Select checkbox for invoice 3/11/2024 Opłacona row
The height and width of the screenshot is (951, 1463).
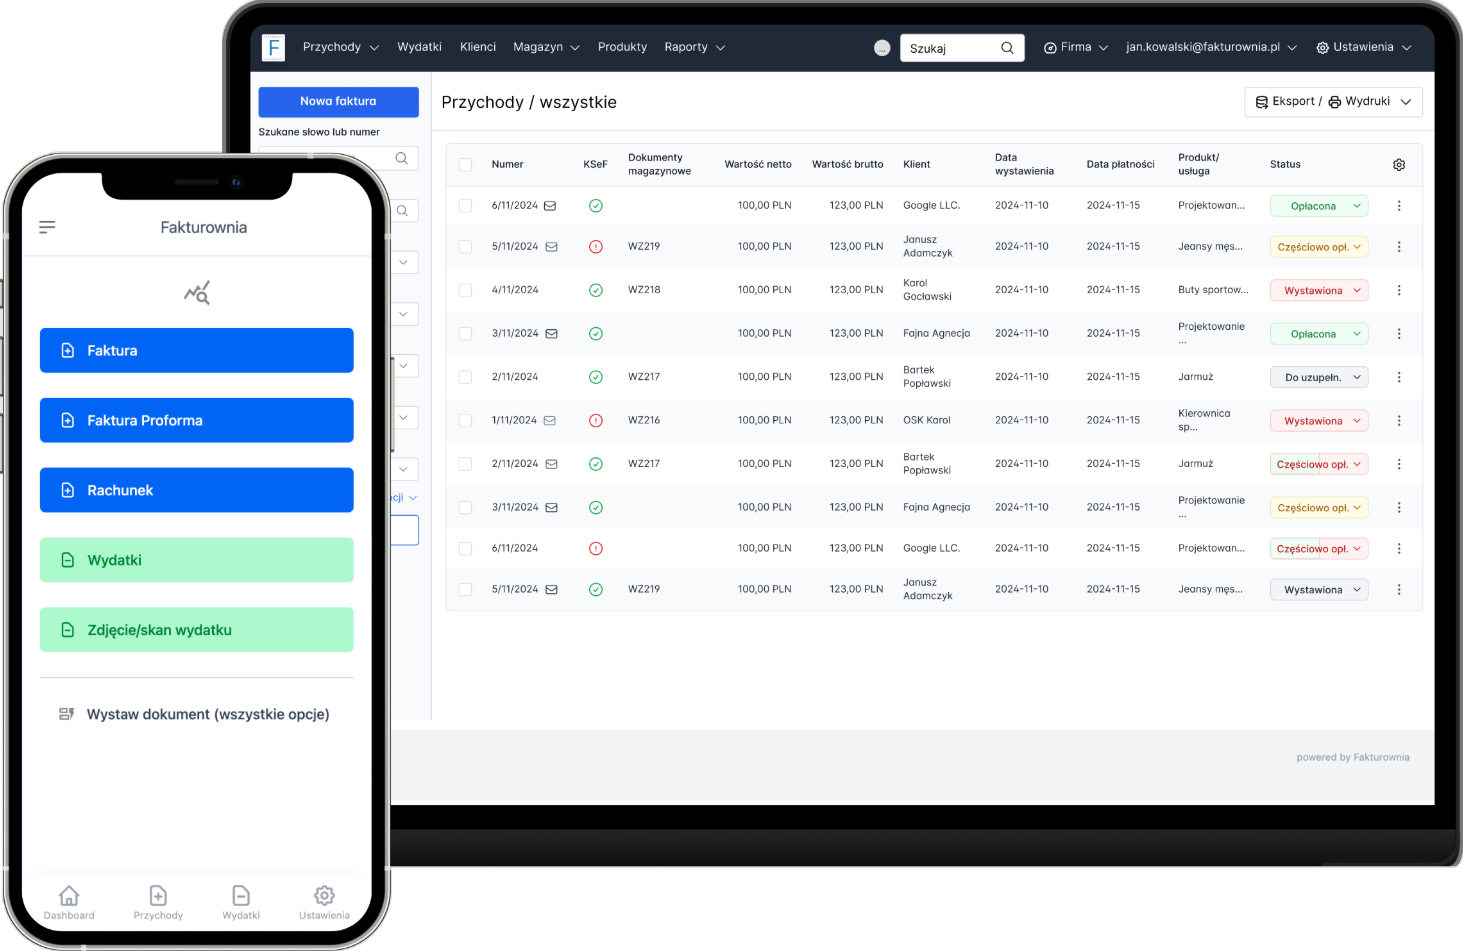[465, 334]
